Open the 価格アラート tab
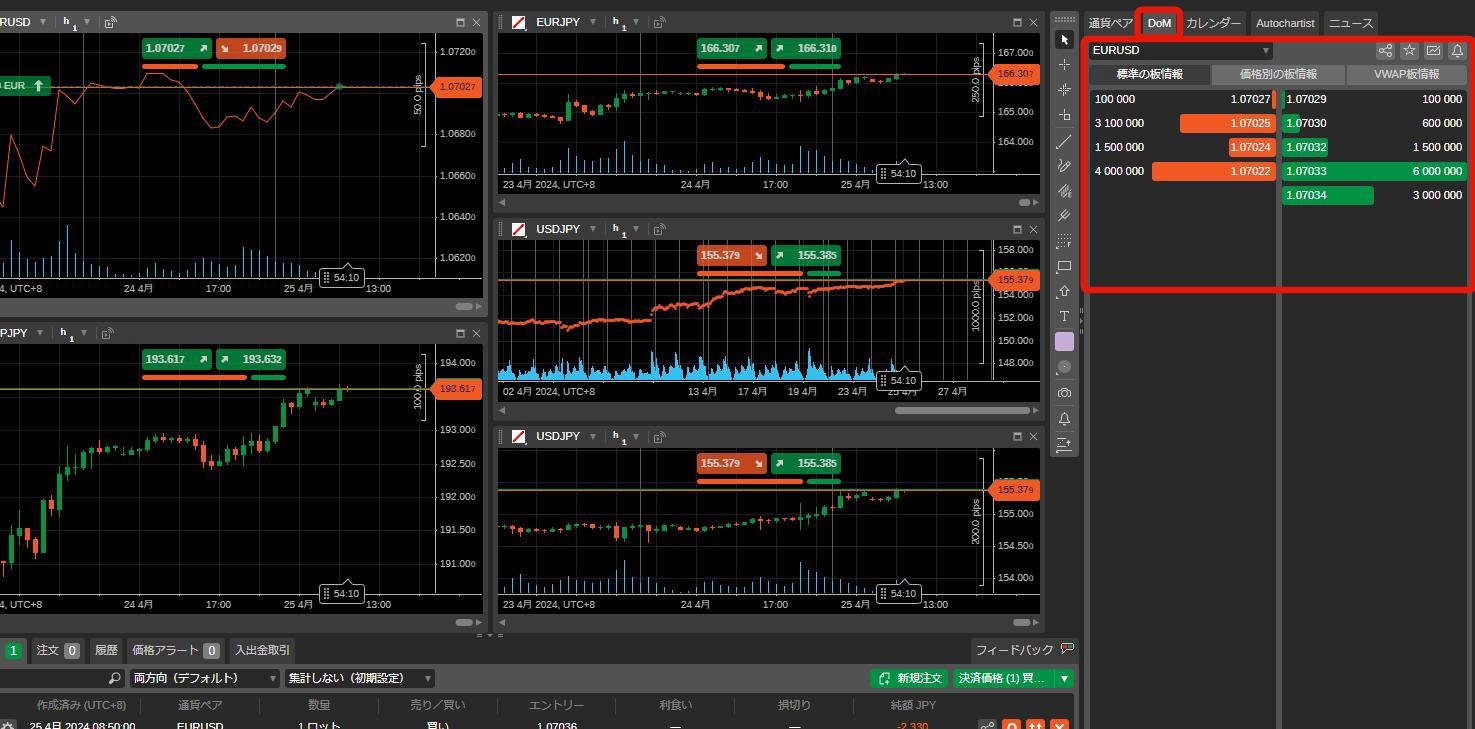 [175, 650]
